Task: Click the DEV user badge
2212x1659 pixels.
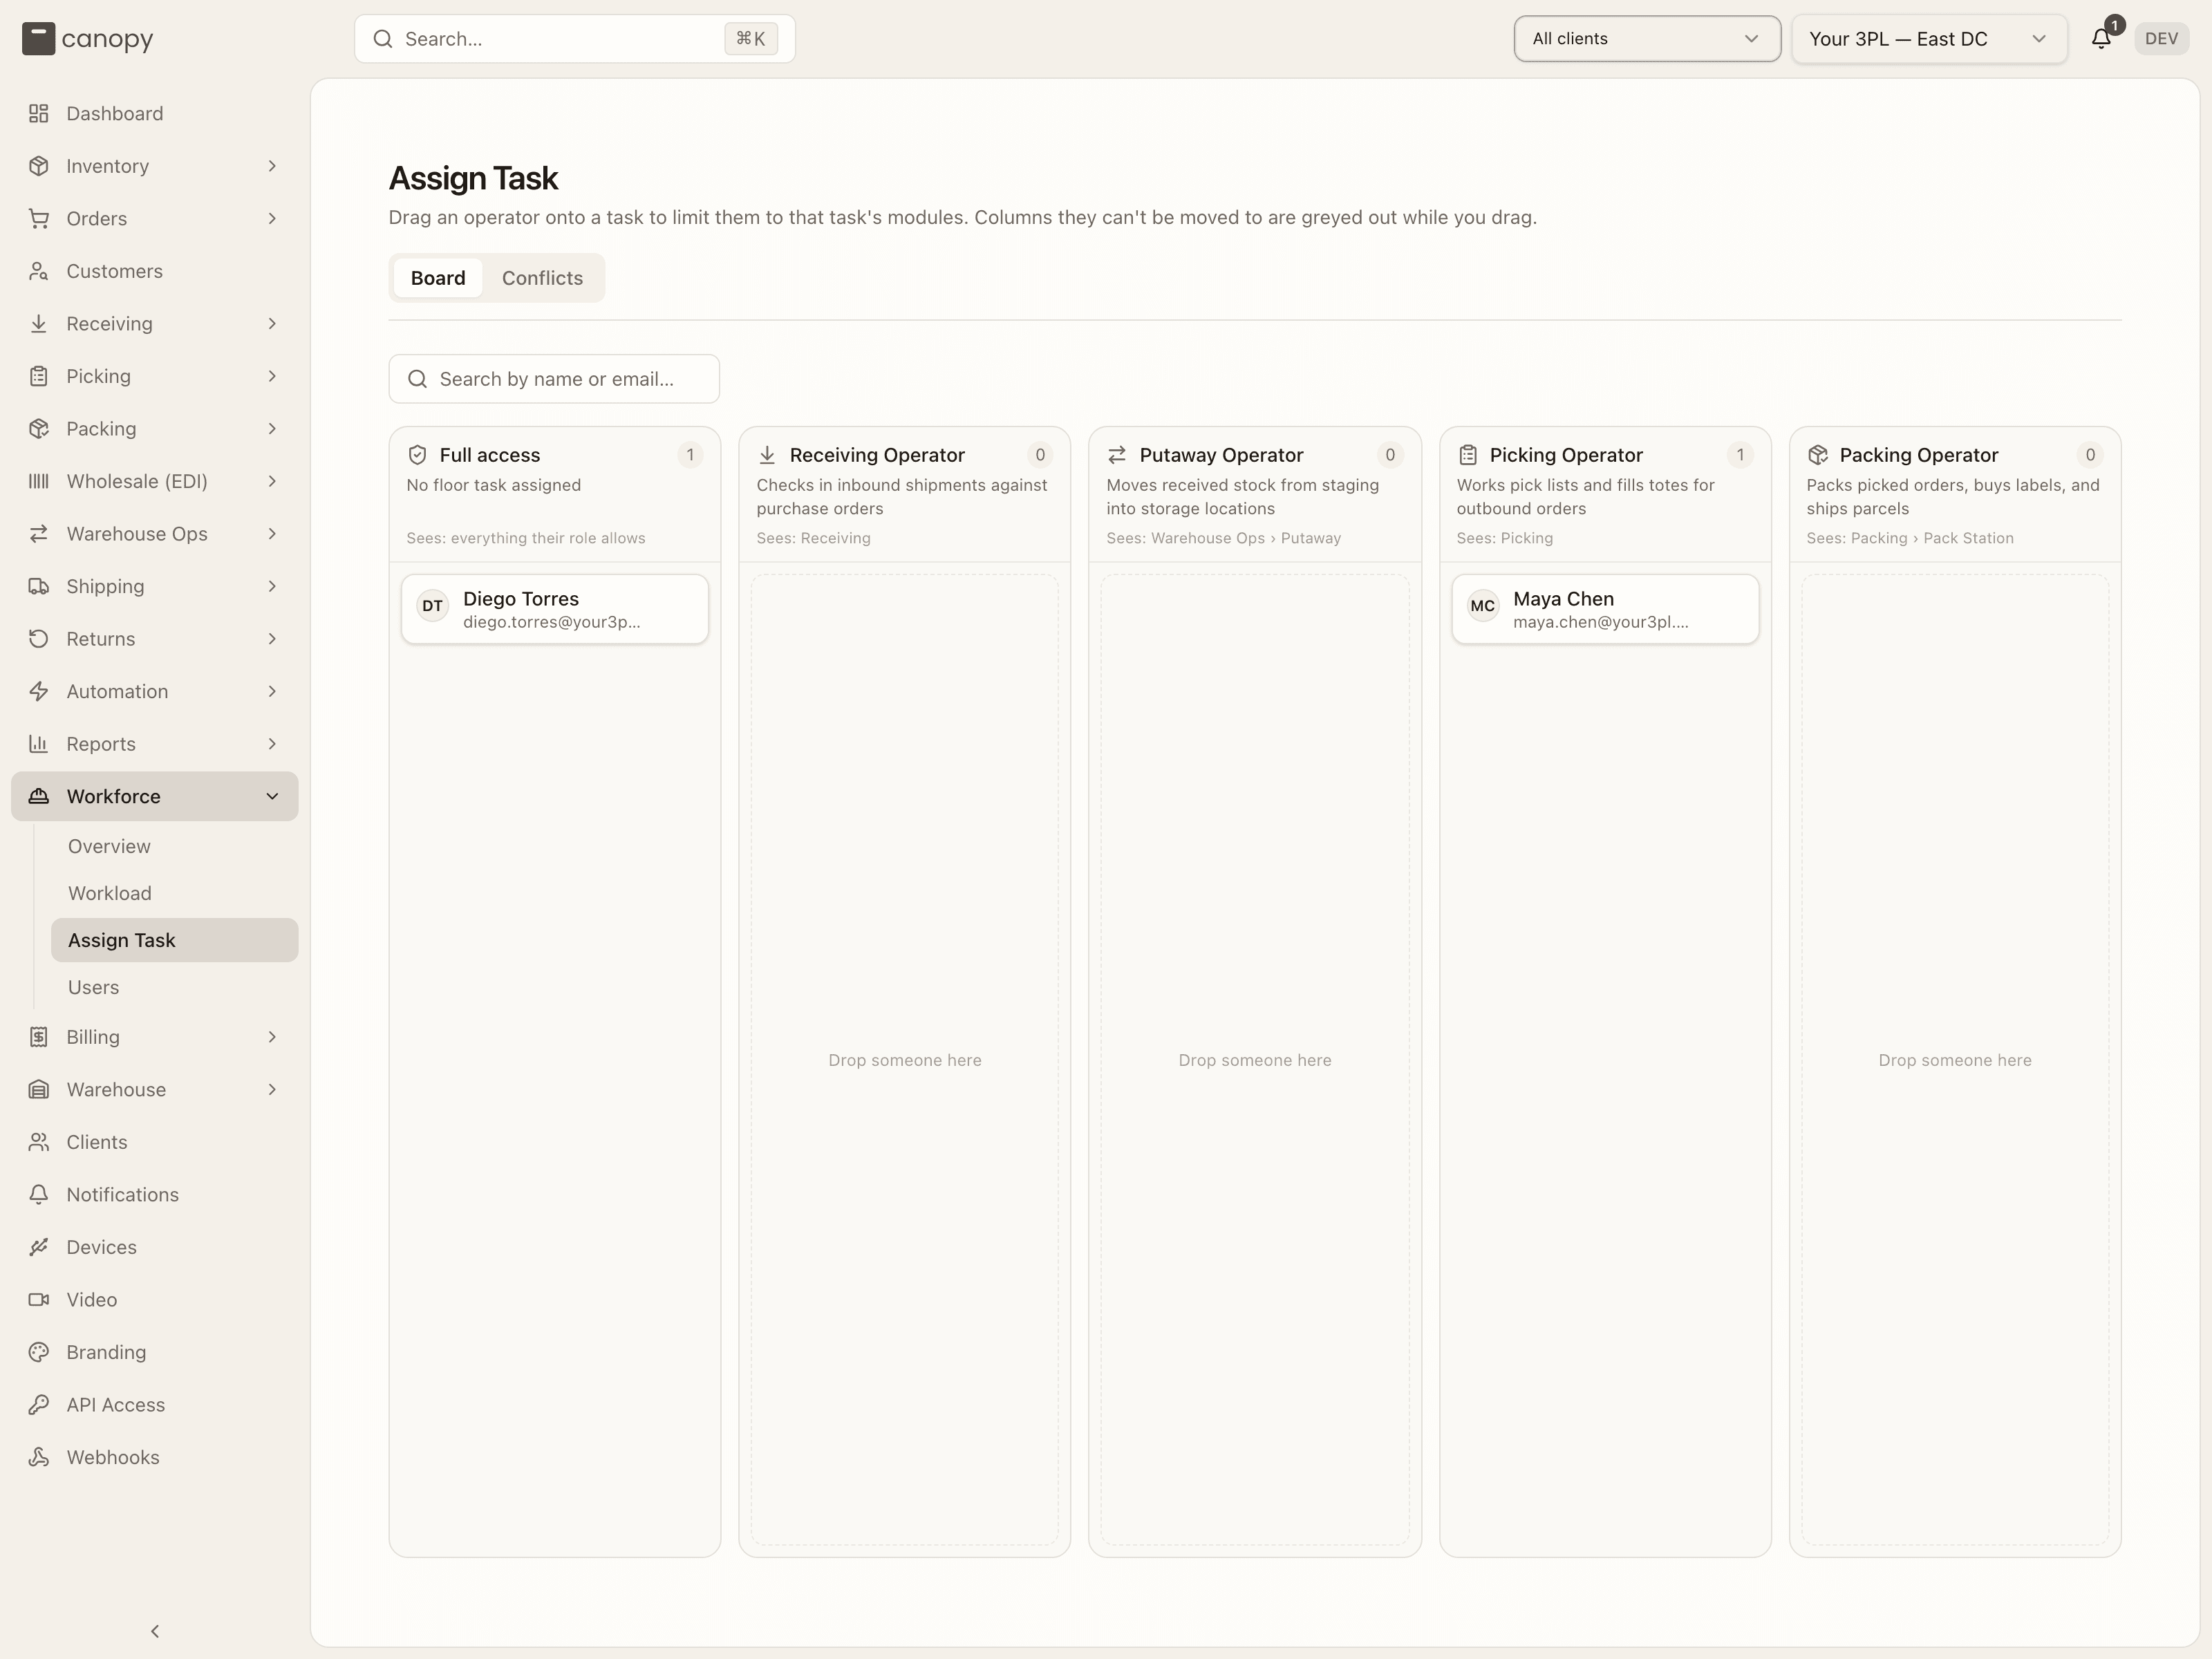Action: tap(2161, 39)
